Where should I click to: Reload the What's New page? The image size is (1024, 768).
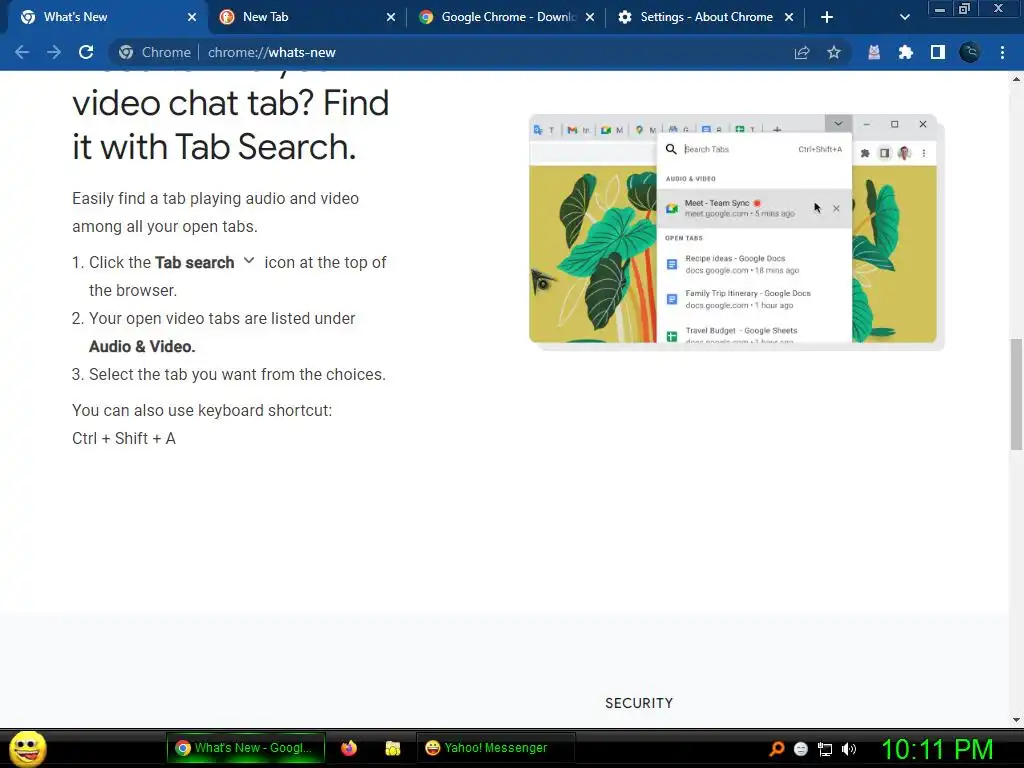click(x=86, y=52)
